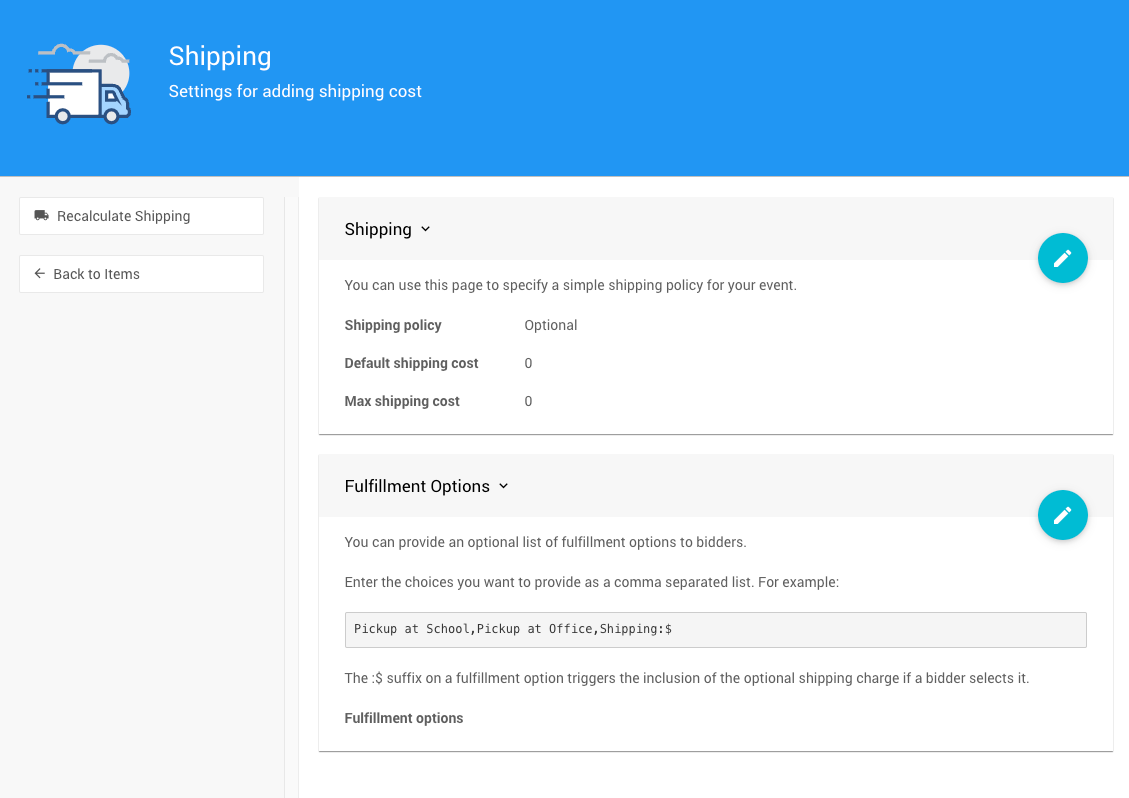Go back via Back to Items label
The image size is (1129, 798).
click(x=96, y=274)
